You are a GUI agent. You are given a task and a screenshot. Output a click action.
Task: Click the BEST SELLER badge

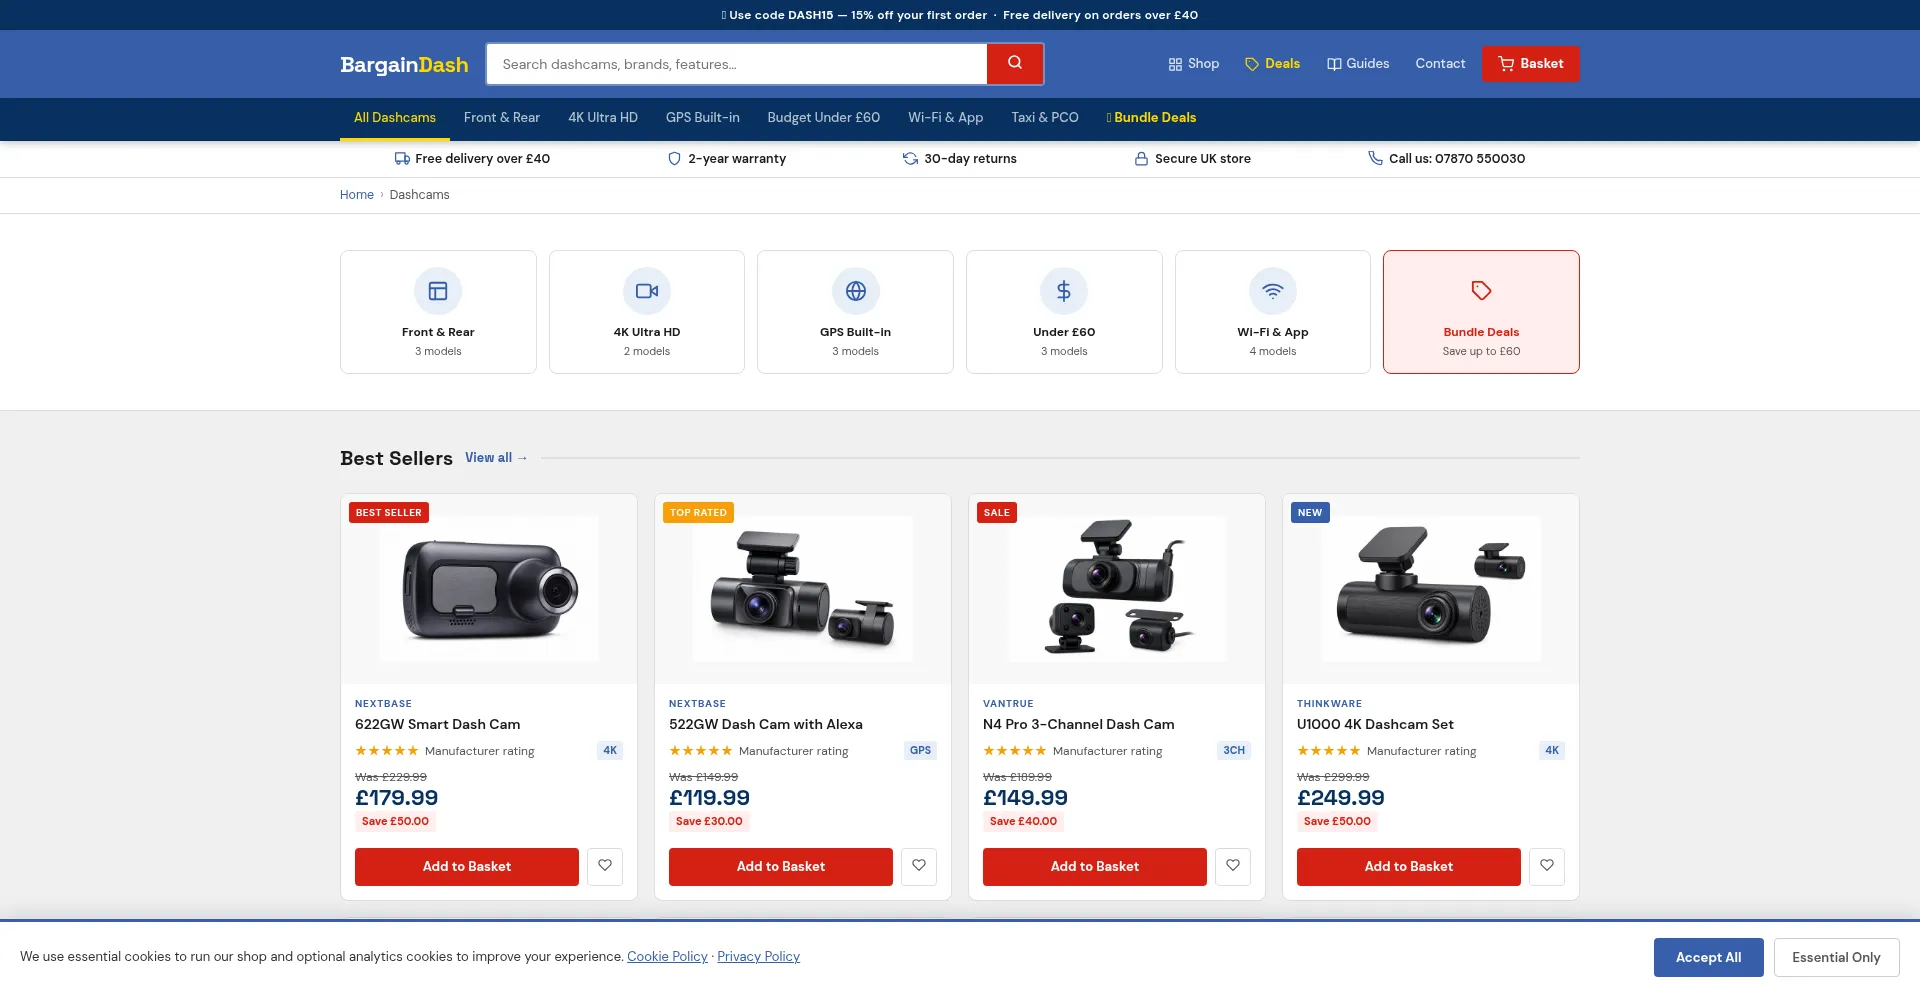coord(389,513)
